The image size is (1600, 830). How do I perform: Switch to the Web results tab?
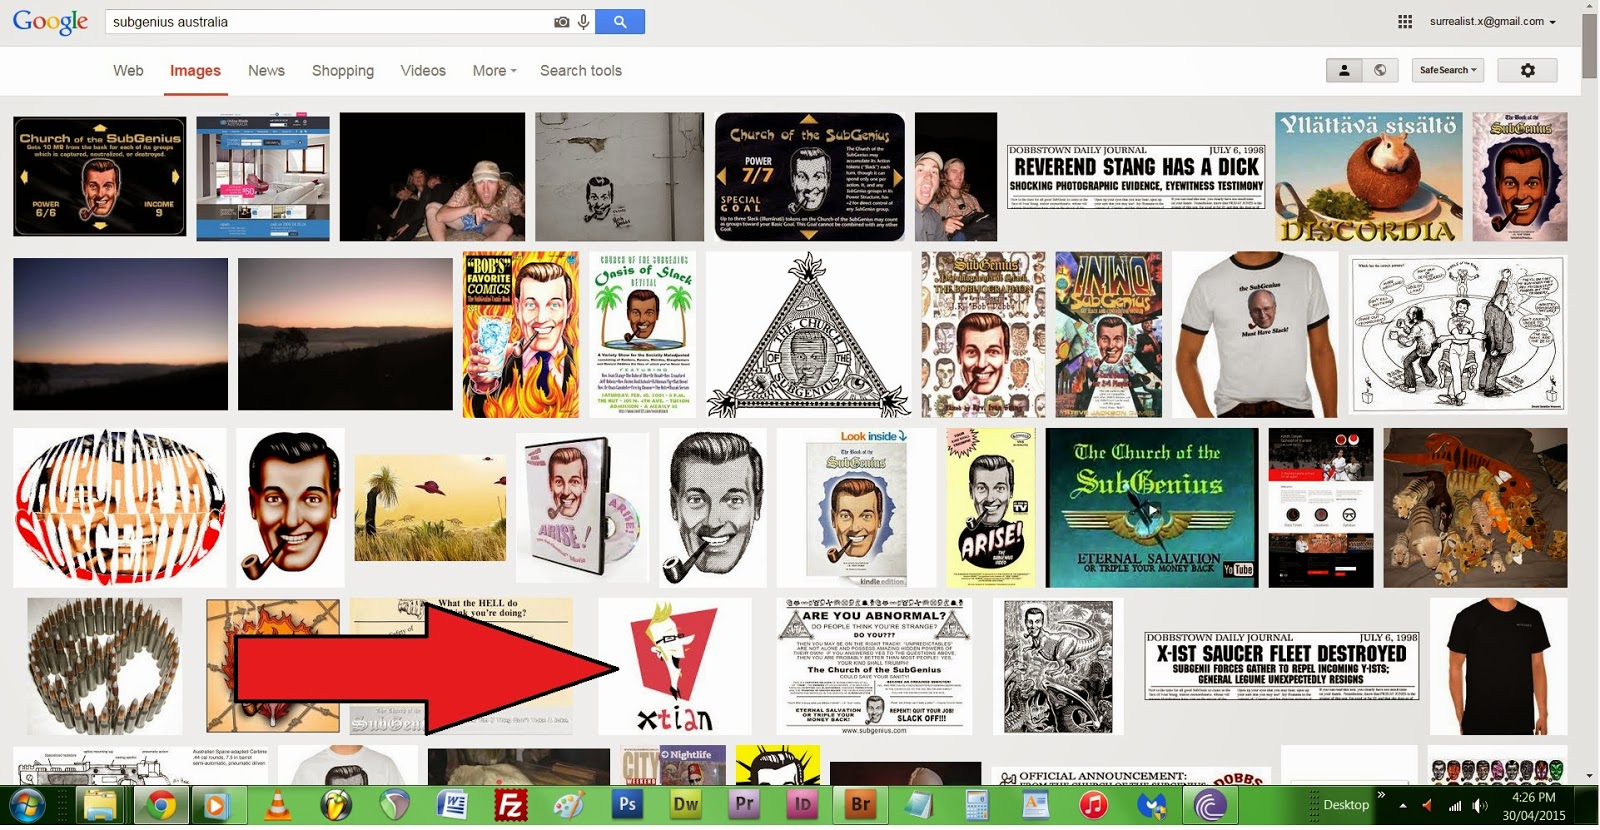128,71
